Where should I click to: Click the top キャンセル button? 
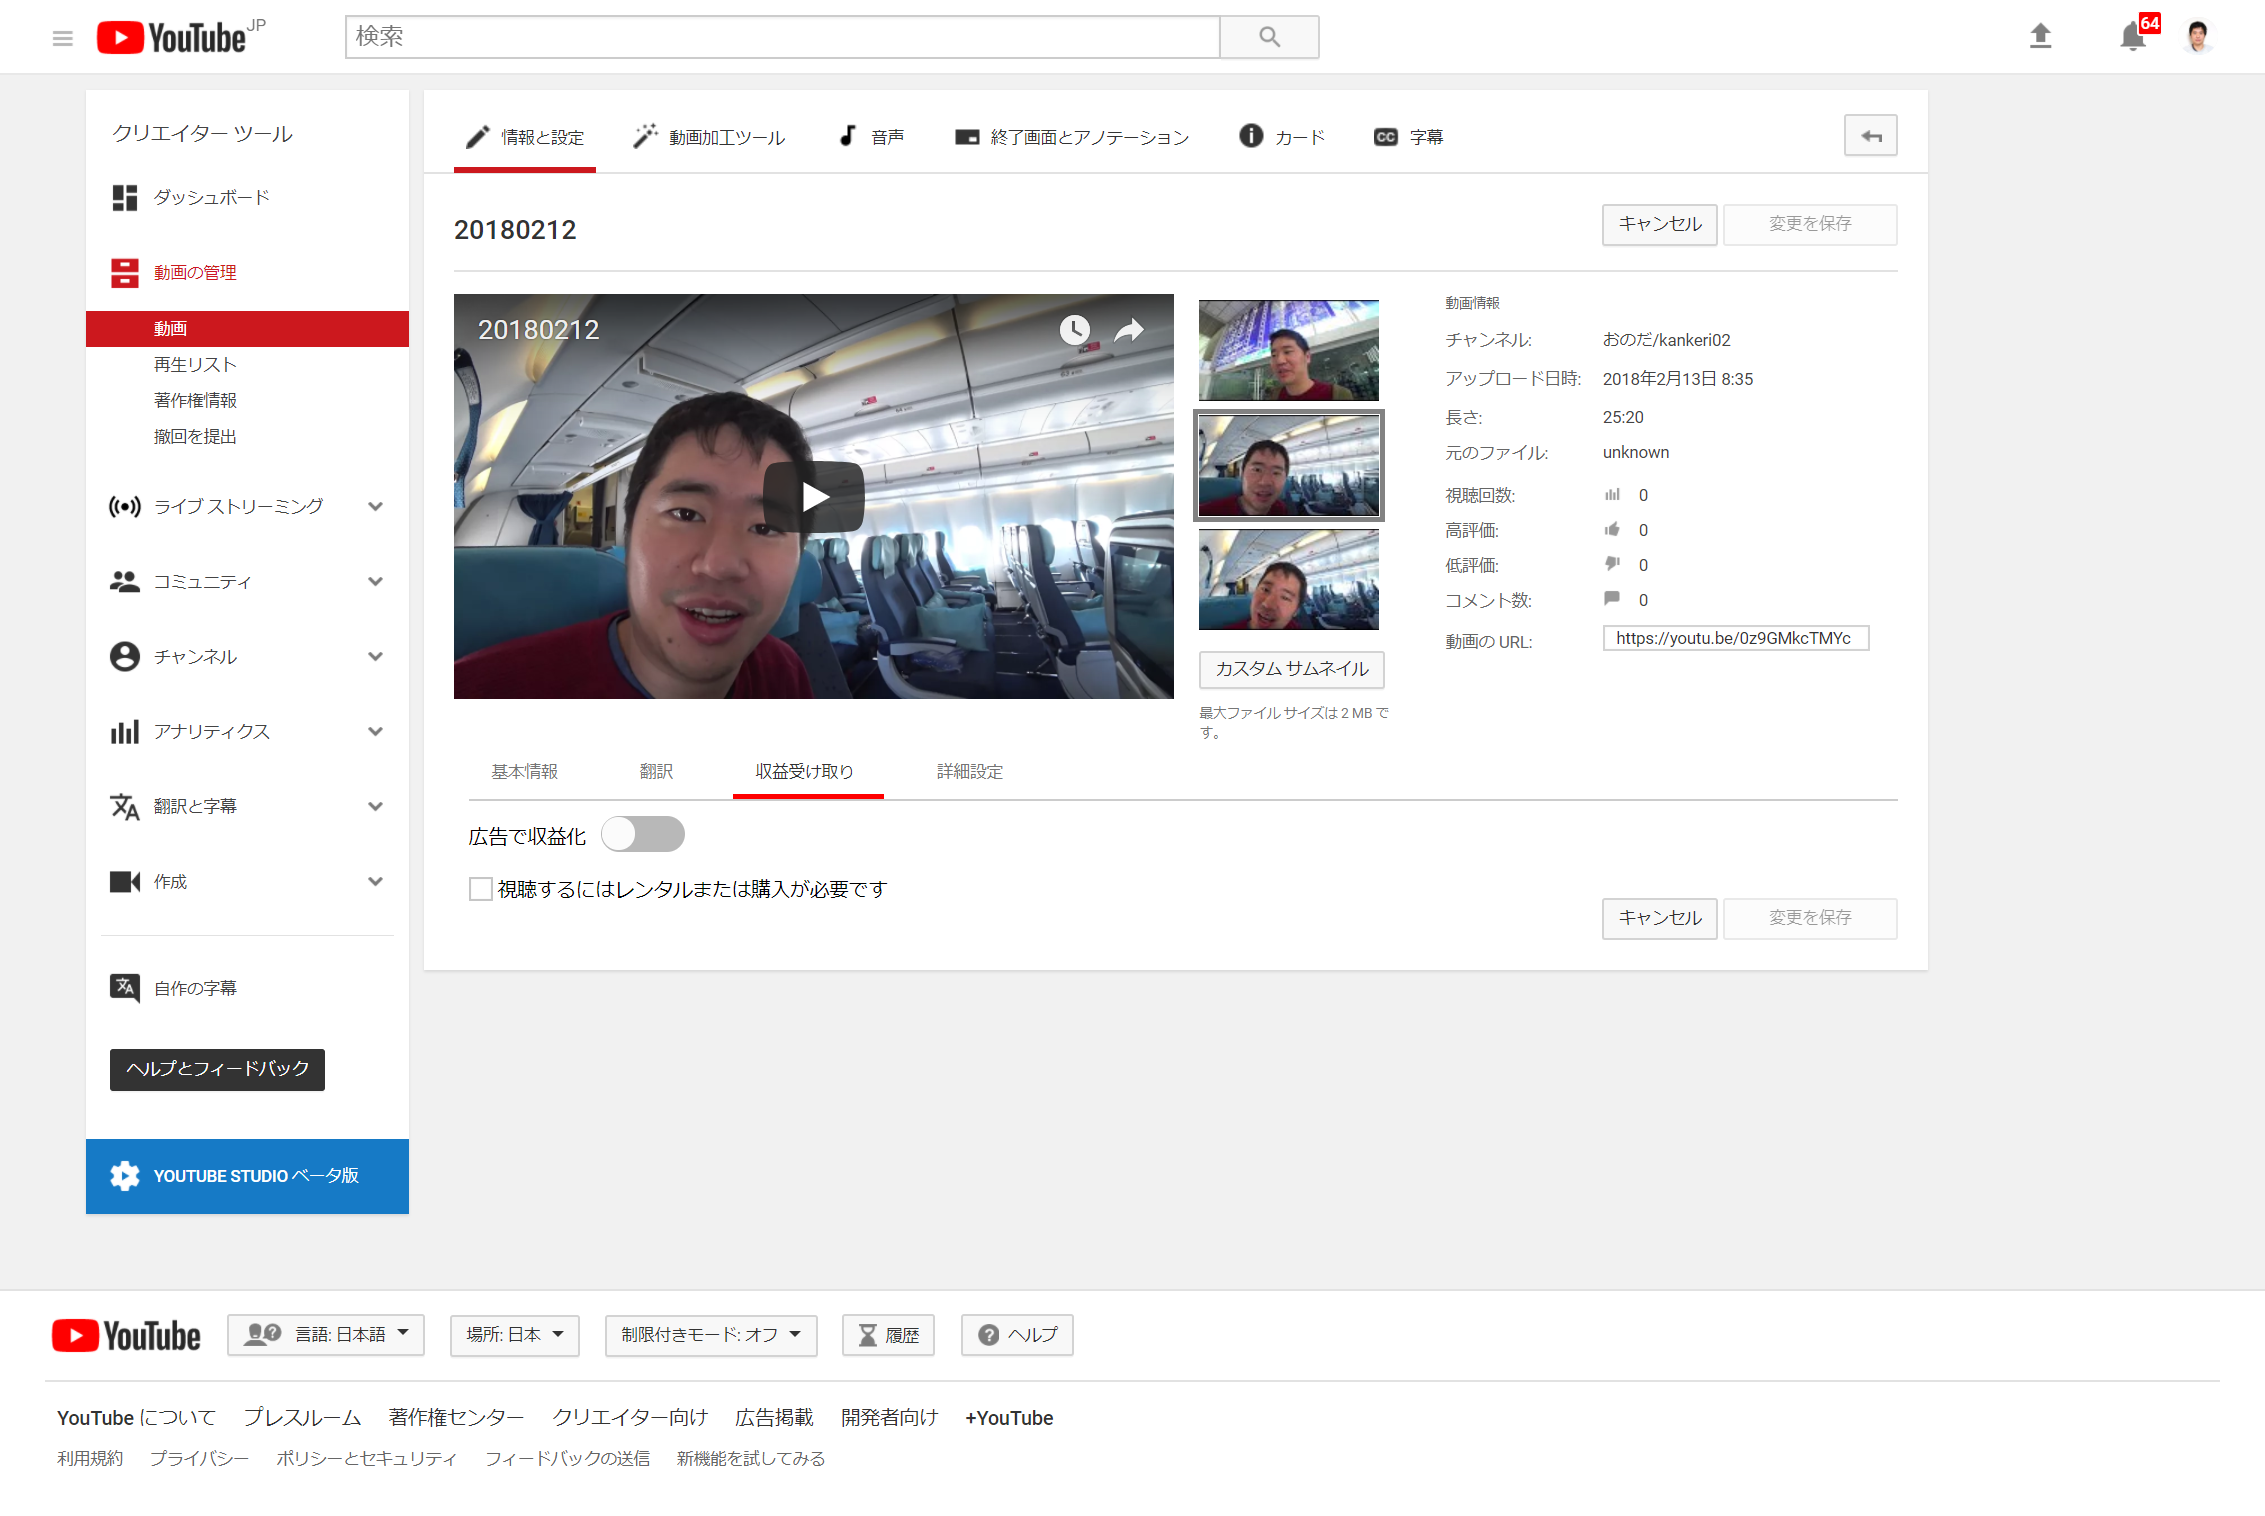[x=1660, y=224]
